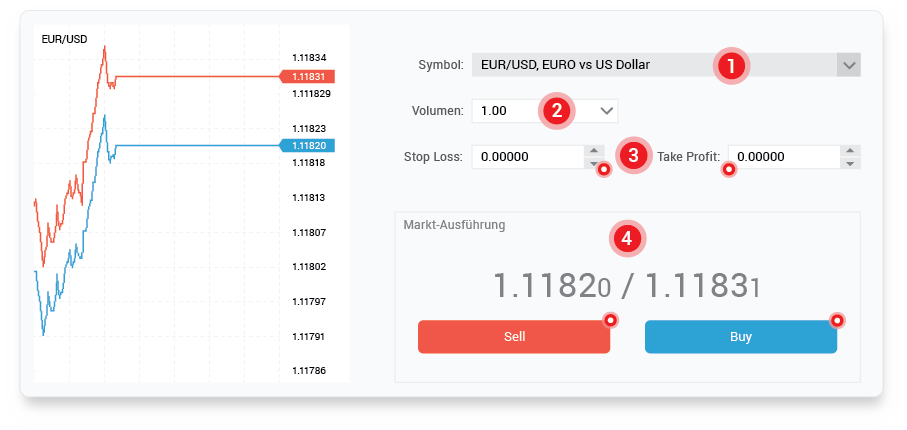Click the 1.111829 price axis label
This screenshot has width=907, height=430.
click(311, 94)
